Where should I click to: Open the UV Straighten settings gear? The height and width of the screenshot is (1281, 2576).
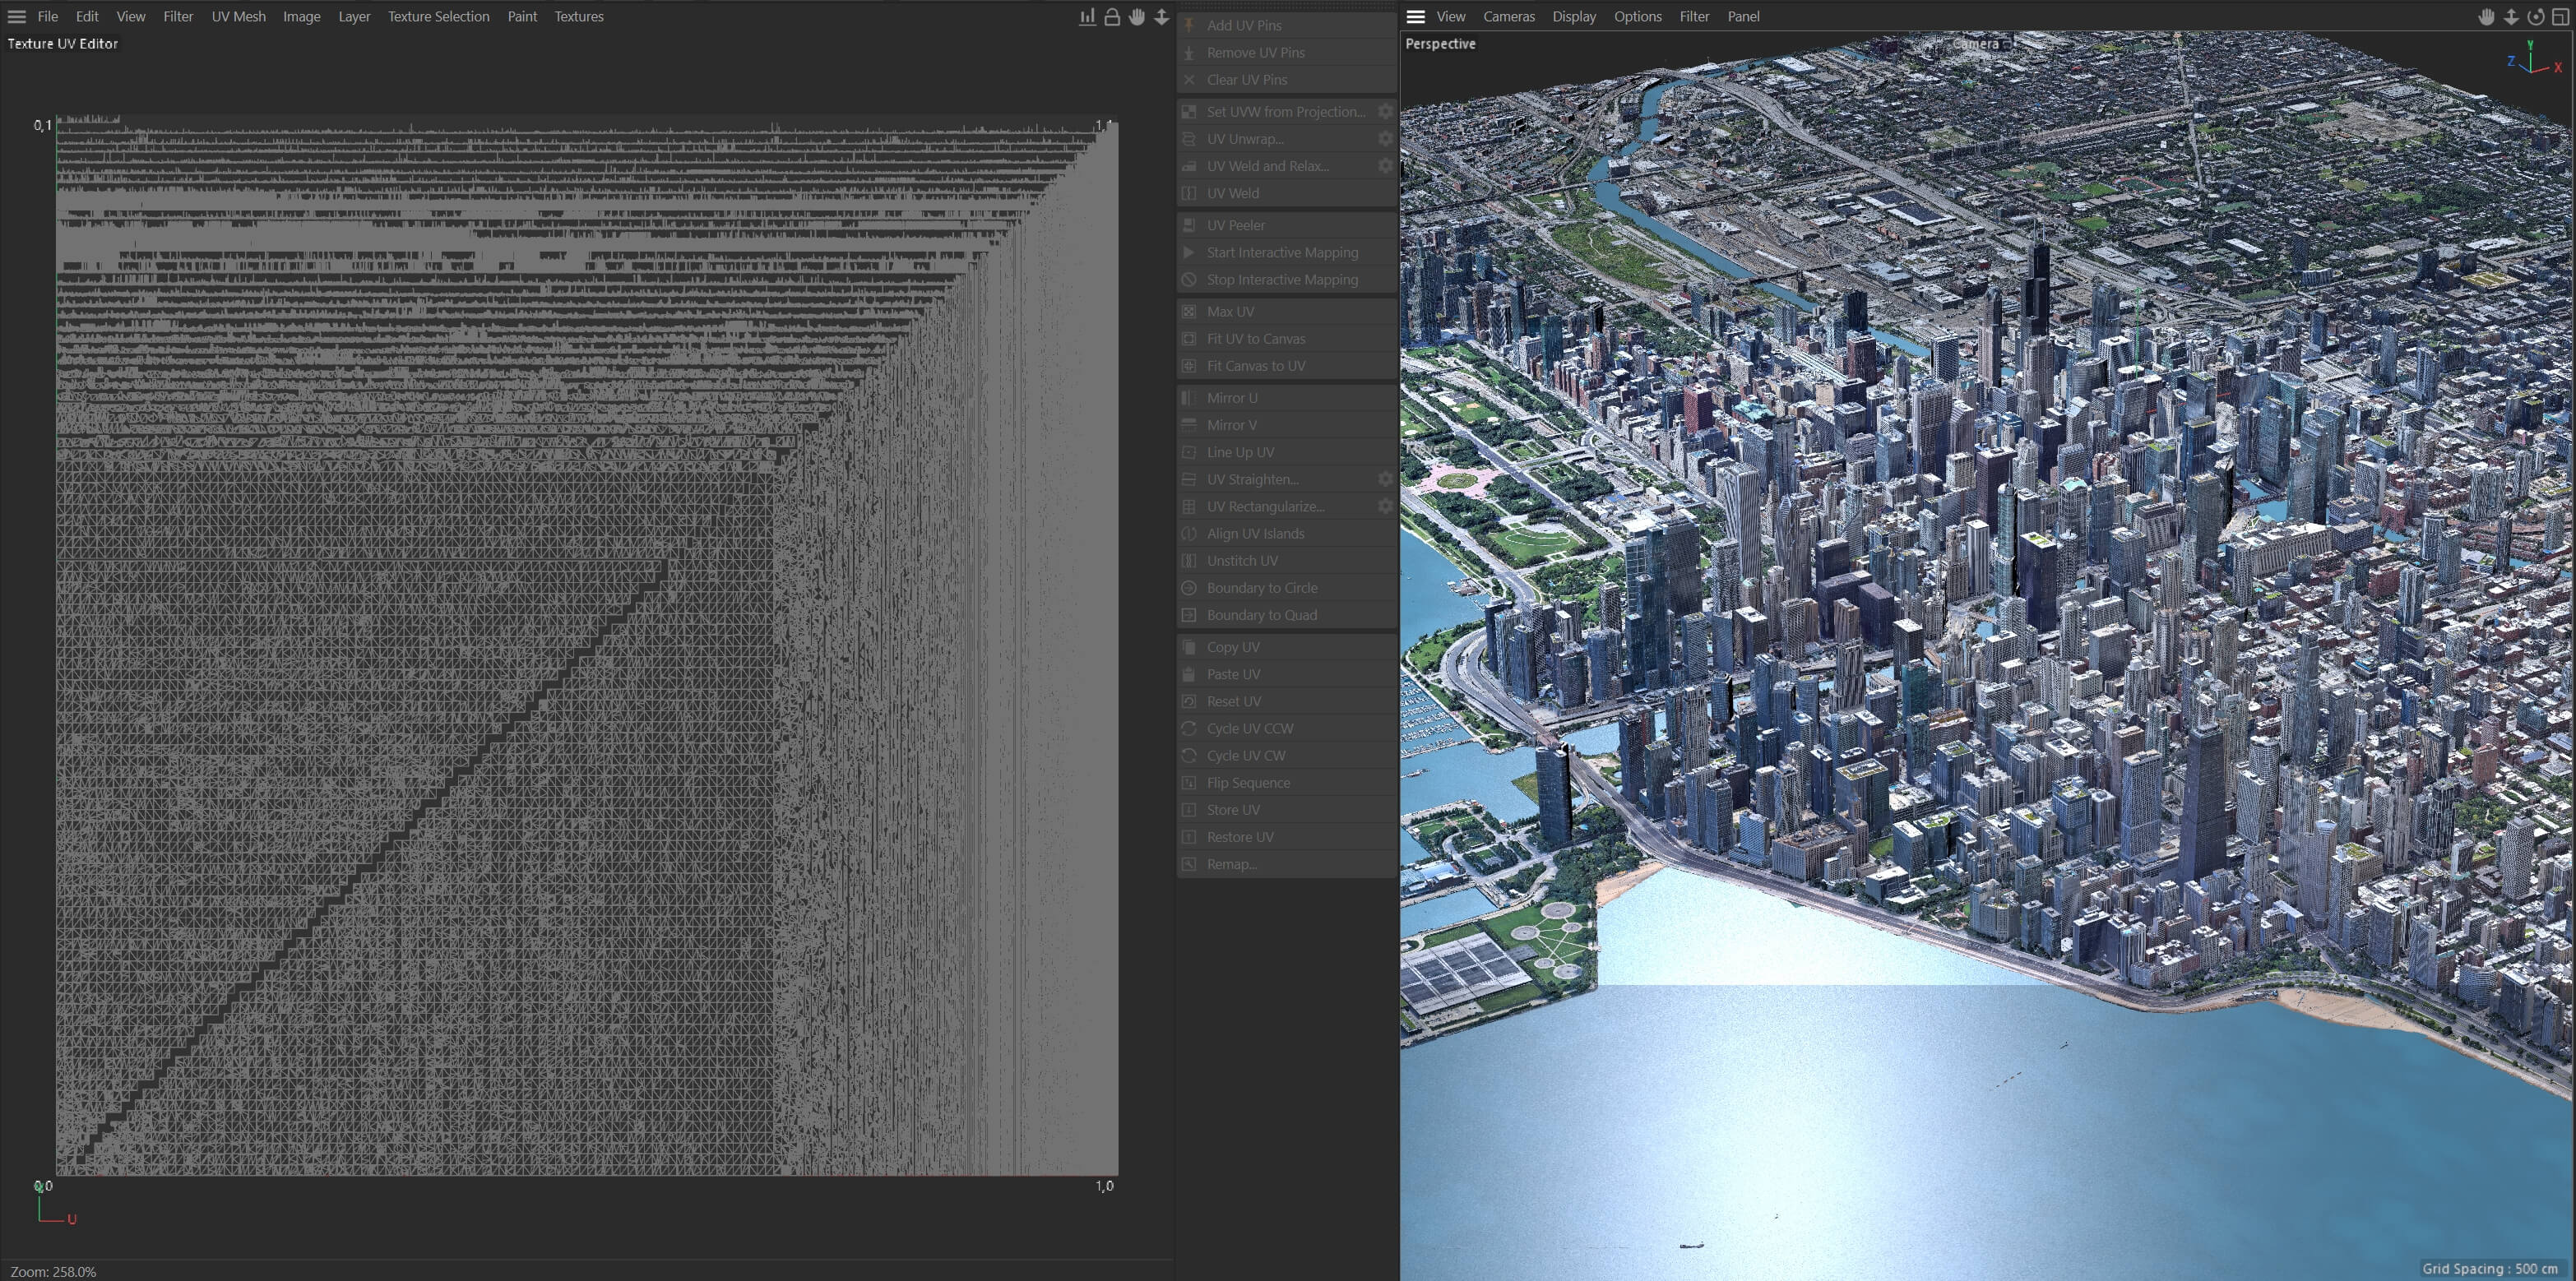pyautogui.click(x=1385, y=480)
